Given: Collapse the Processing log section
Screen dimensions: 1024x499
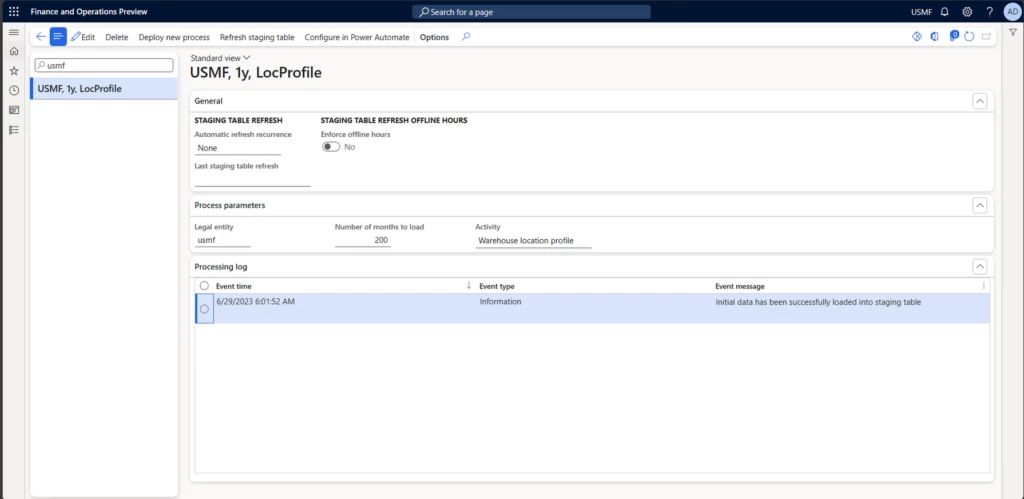Looking at the screenshot, I should (980, 266).
